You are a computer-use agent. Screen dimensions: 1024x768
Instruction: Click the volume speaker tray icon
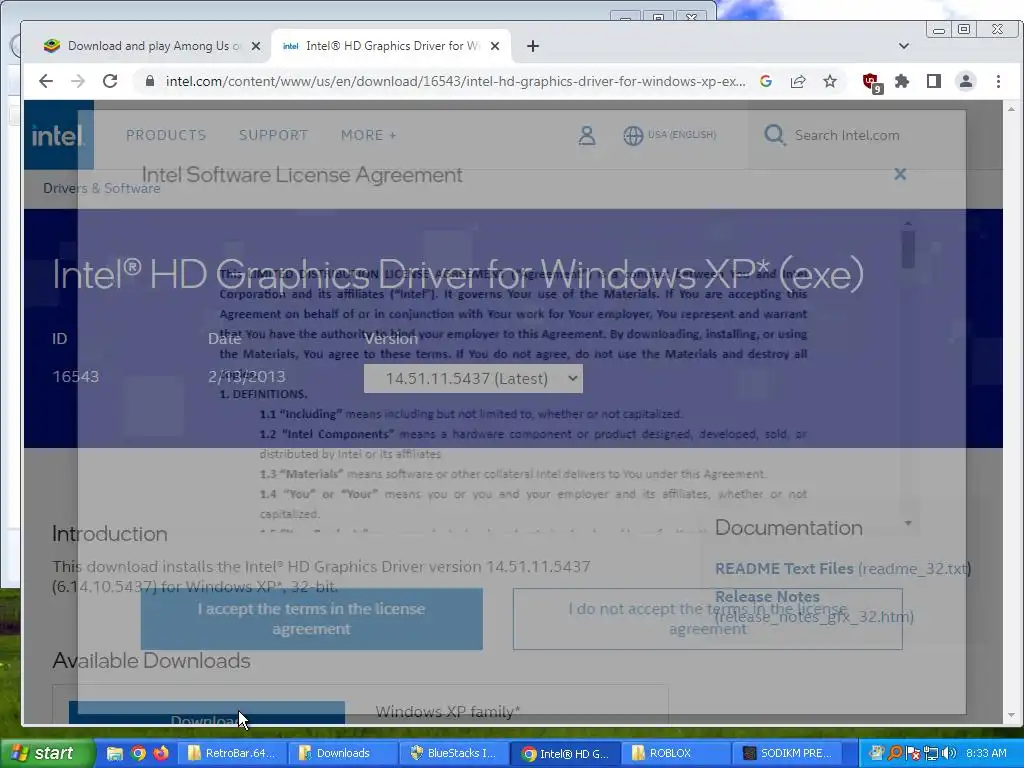point(949,753)
